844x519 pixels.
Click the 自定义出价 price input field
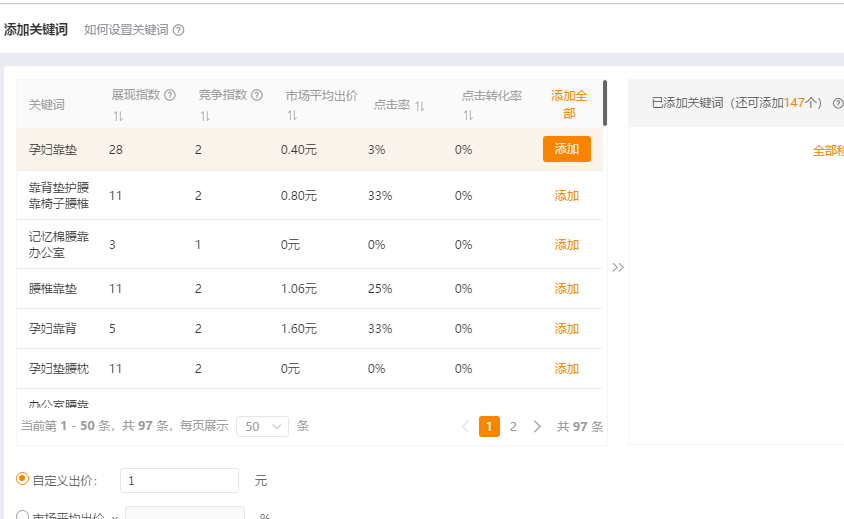click(179, 481)
